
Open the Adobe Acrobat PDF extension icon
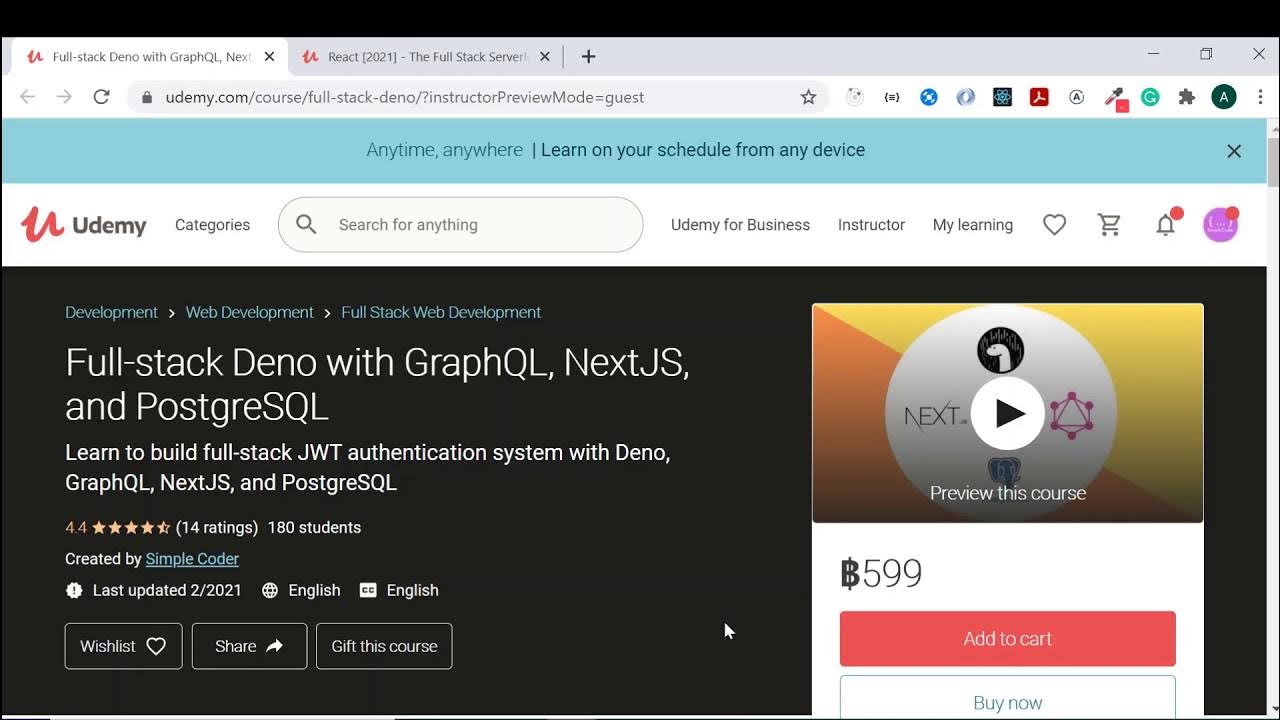[1039, 97]
